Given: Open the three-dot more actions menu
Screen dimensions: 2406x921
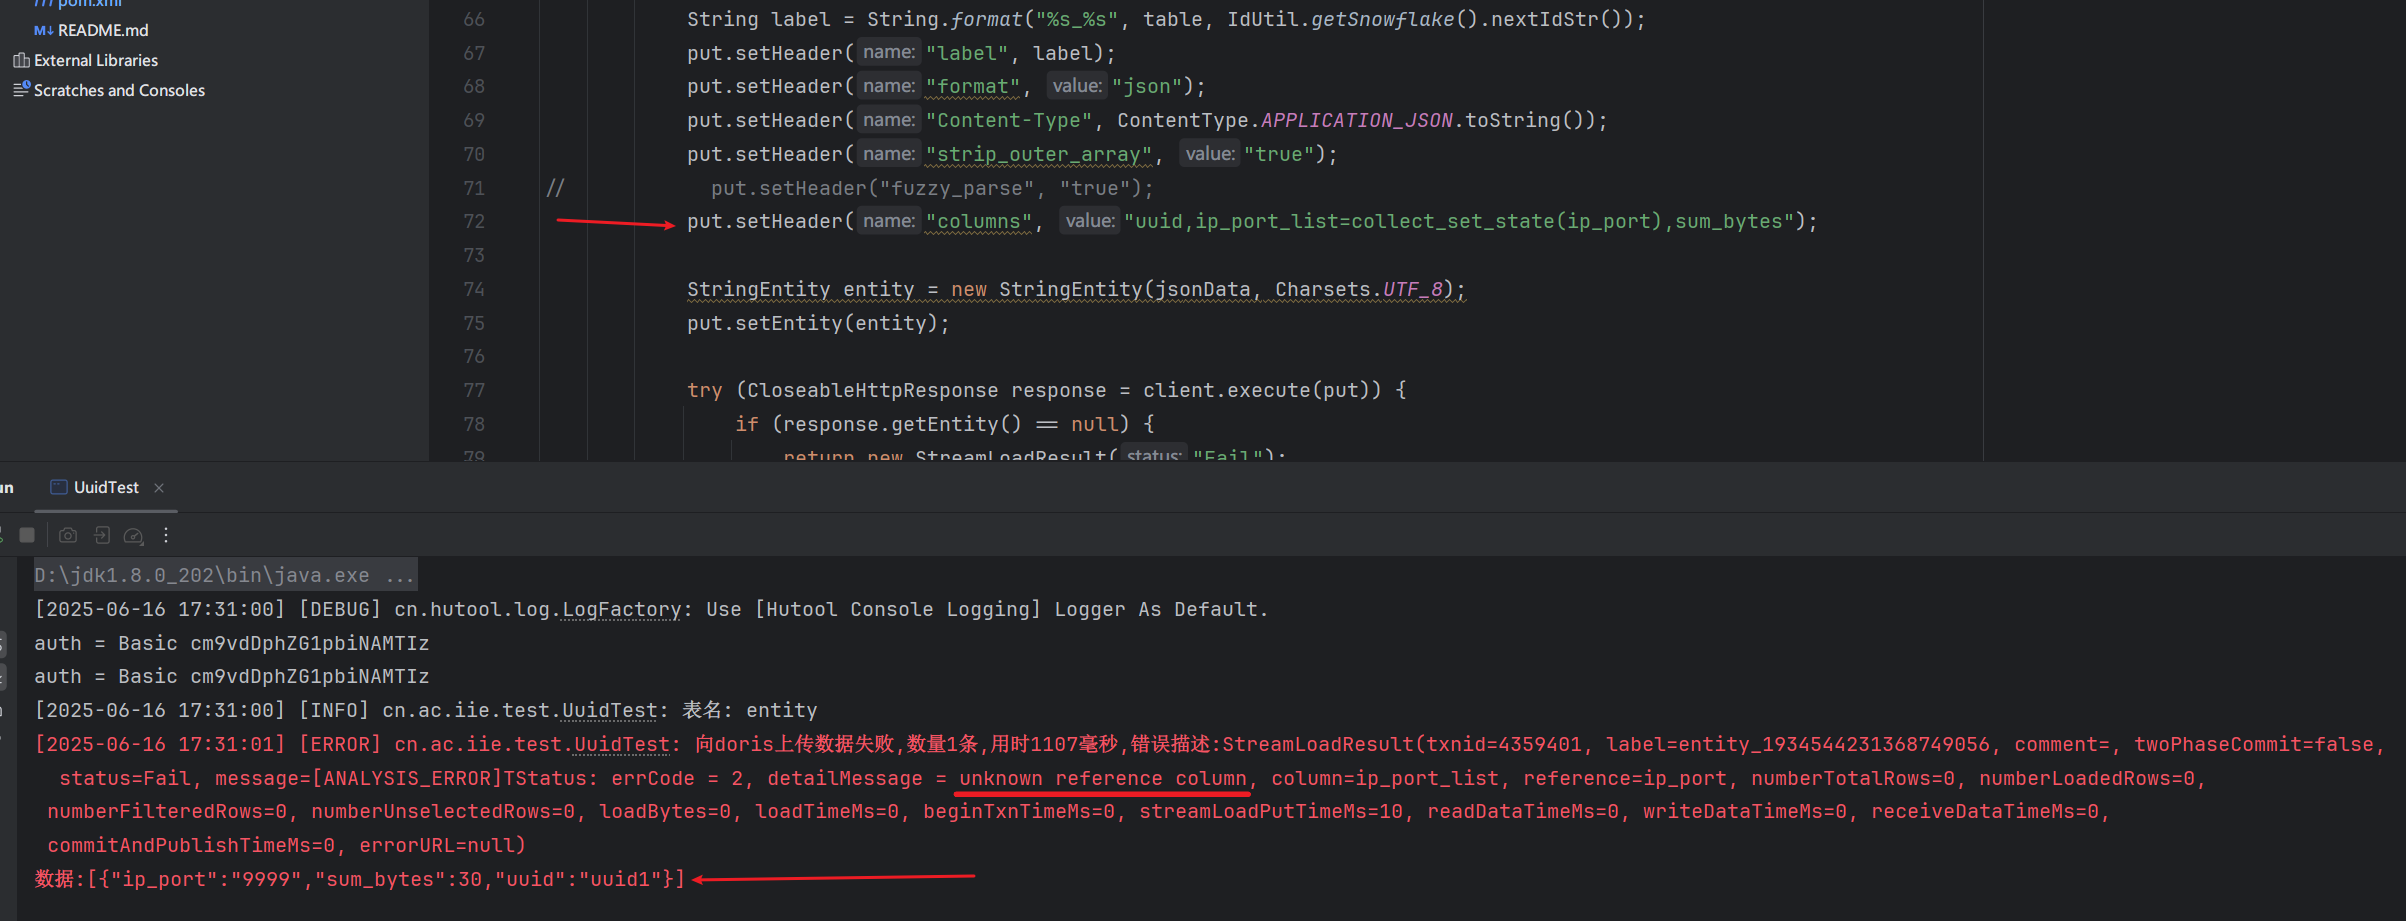Looking at the screenshot, I should 166,535.
